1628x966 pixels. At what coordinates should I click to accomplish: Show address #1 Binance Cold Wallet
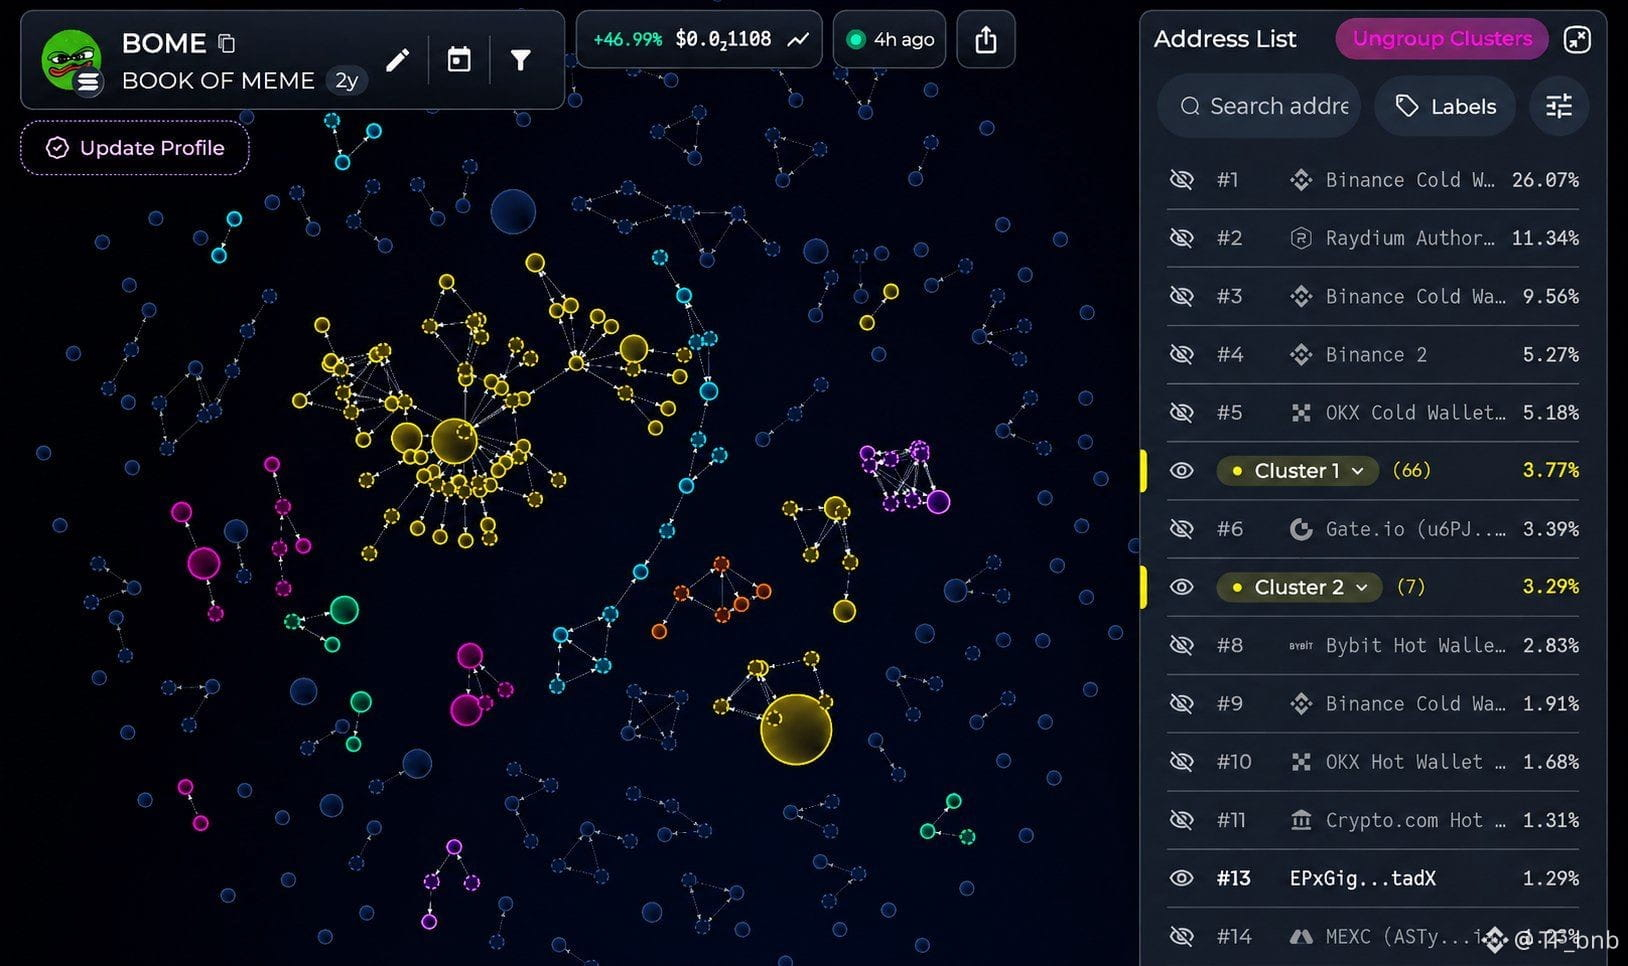click(1181, 180)
